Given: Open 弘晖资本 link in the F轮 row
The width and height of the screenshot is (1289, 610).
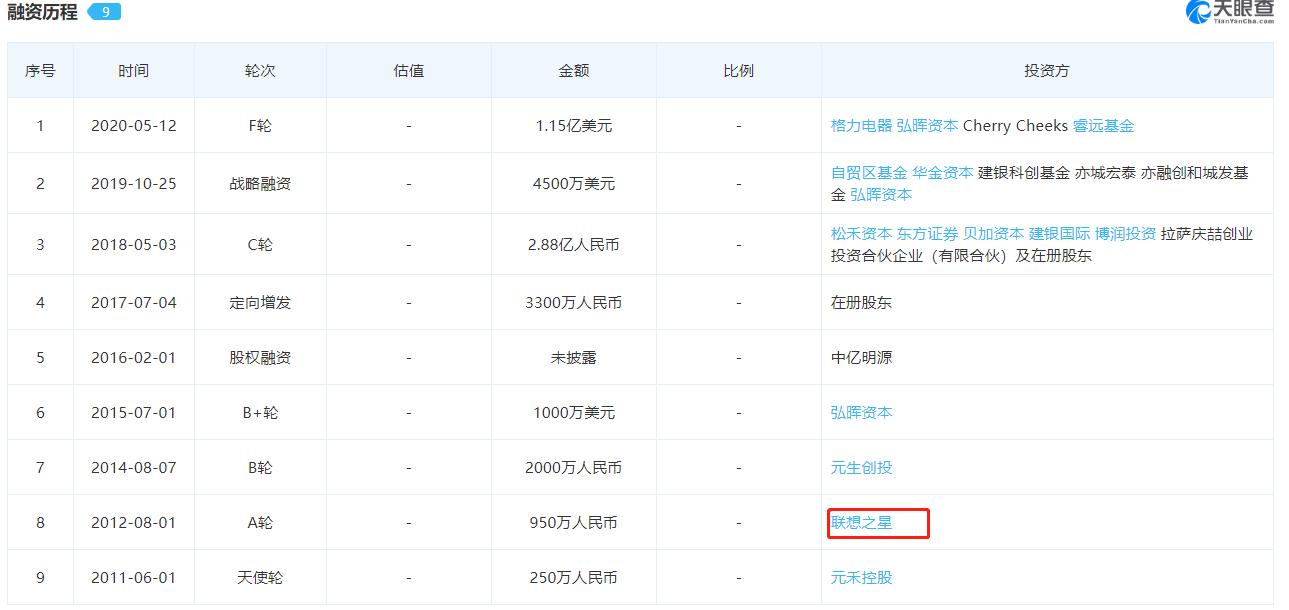Looking at the screenshot, I should [x=927, y=126].
